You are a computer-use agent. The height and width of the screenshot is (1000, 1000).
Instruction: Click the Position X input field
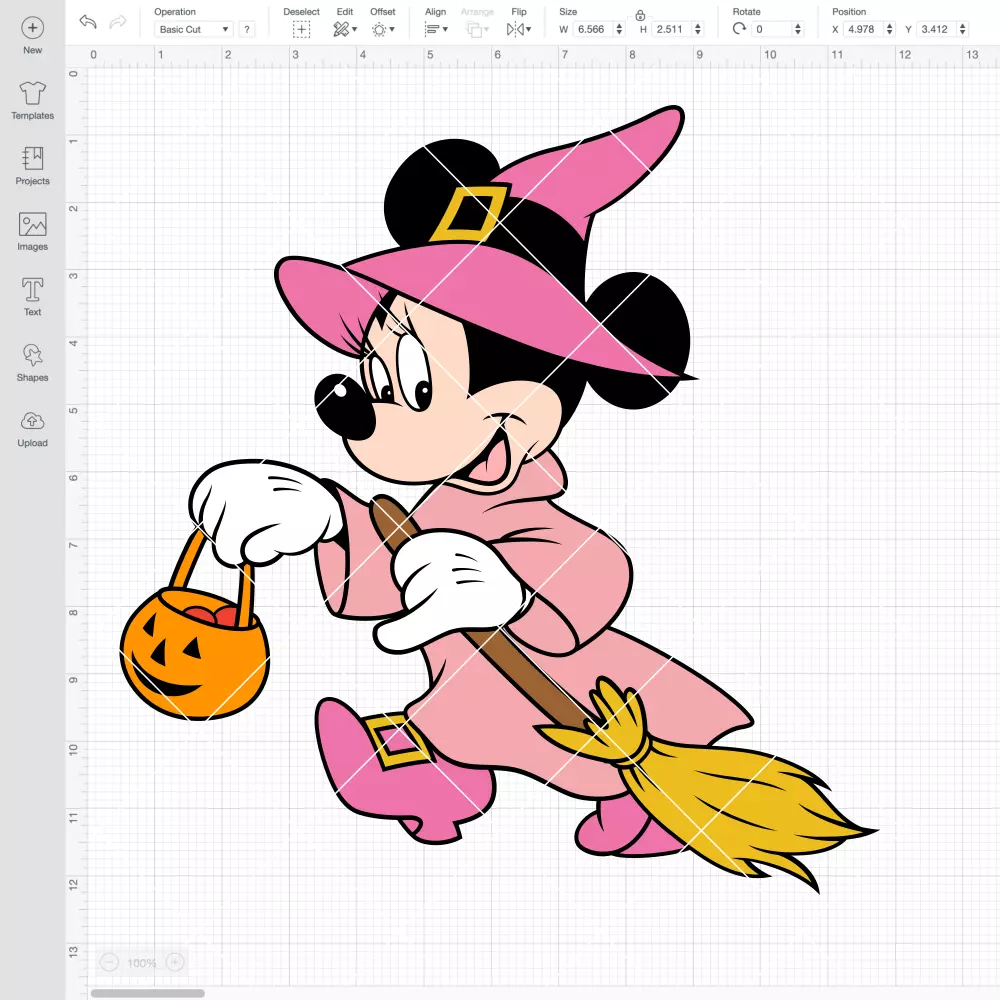(x=863, y=29)
